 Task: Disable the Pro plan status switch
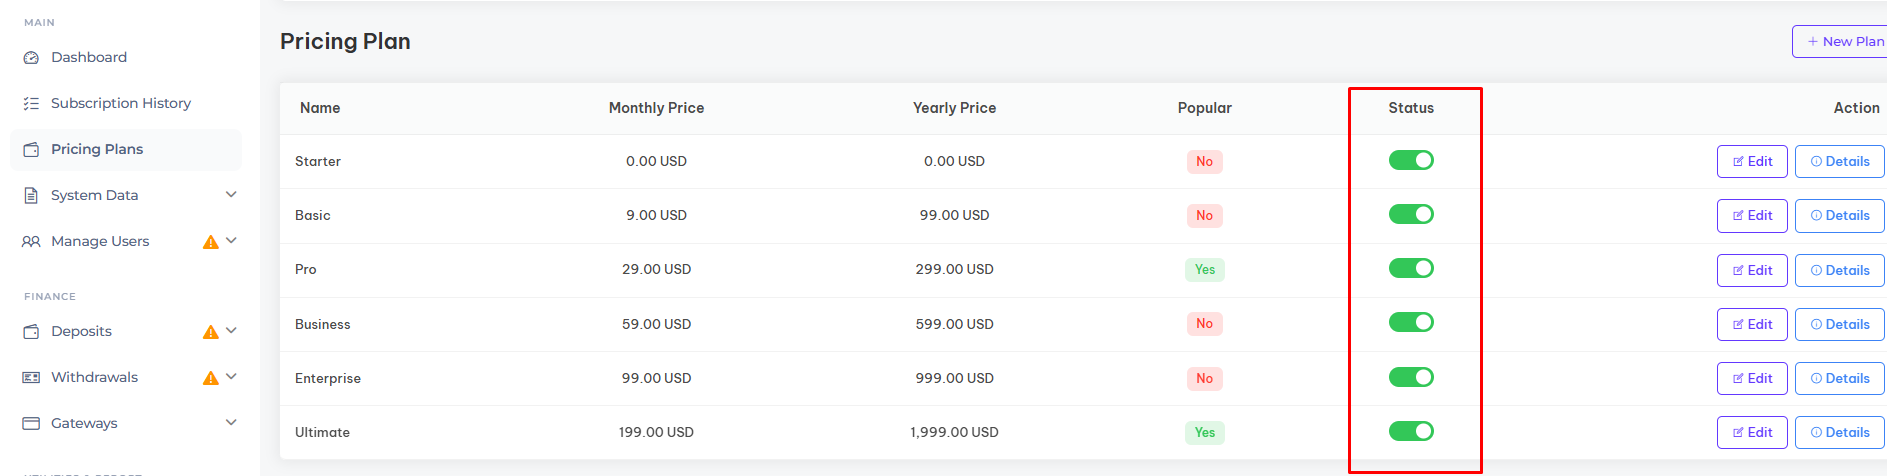pyautogui.click(x=1411, y=268)
